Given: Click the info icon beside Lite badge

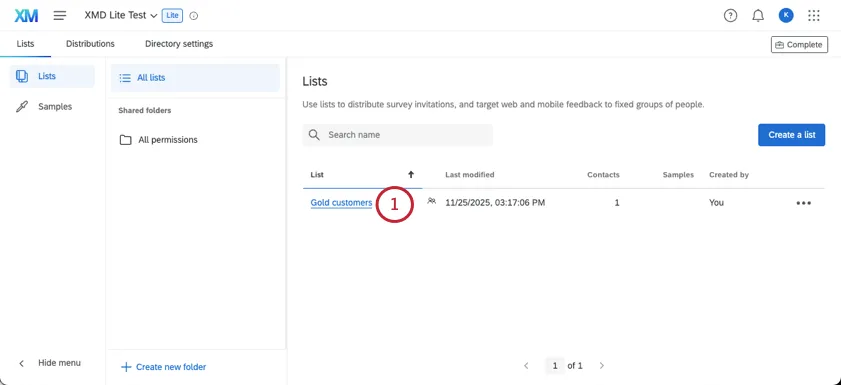Looking at the screenshot, I should tap(194, 16).
